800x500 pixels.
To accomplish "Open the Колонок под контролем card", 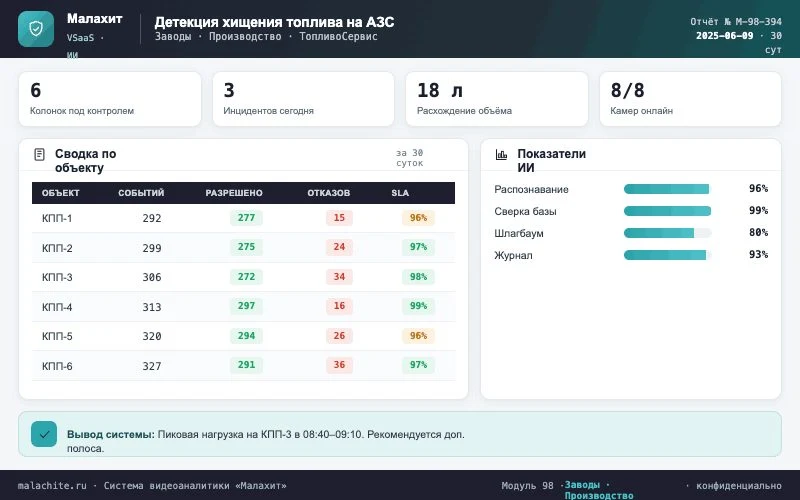I will (x=110, y=99).
